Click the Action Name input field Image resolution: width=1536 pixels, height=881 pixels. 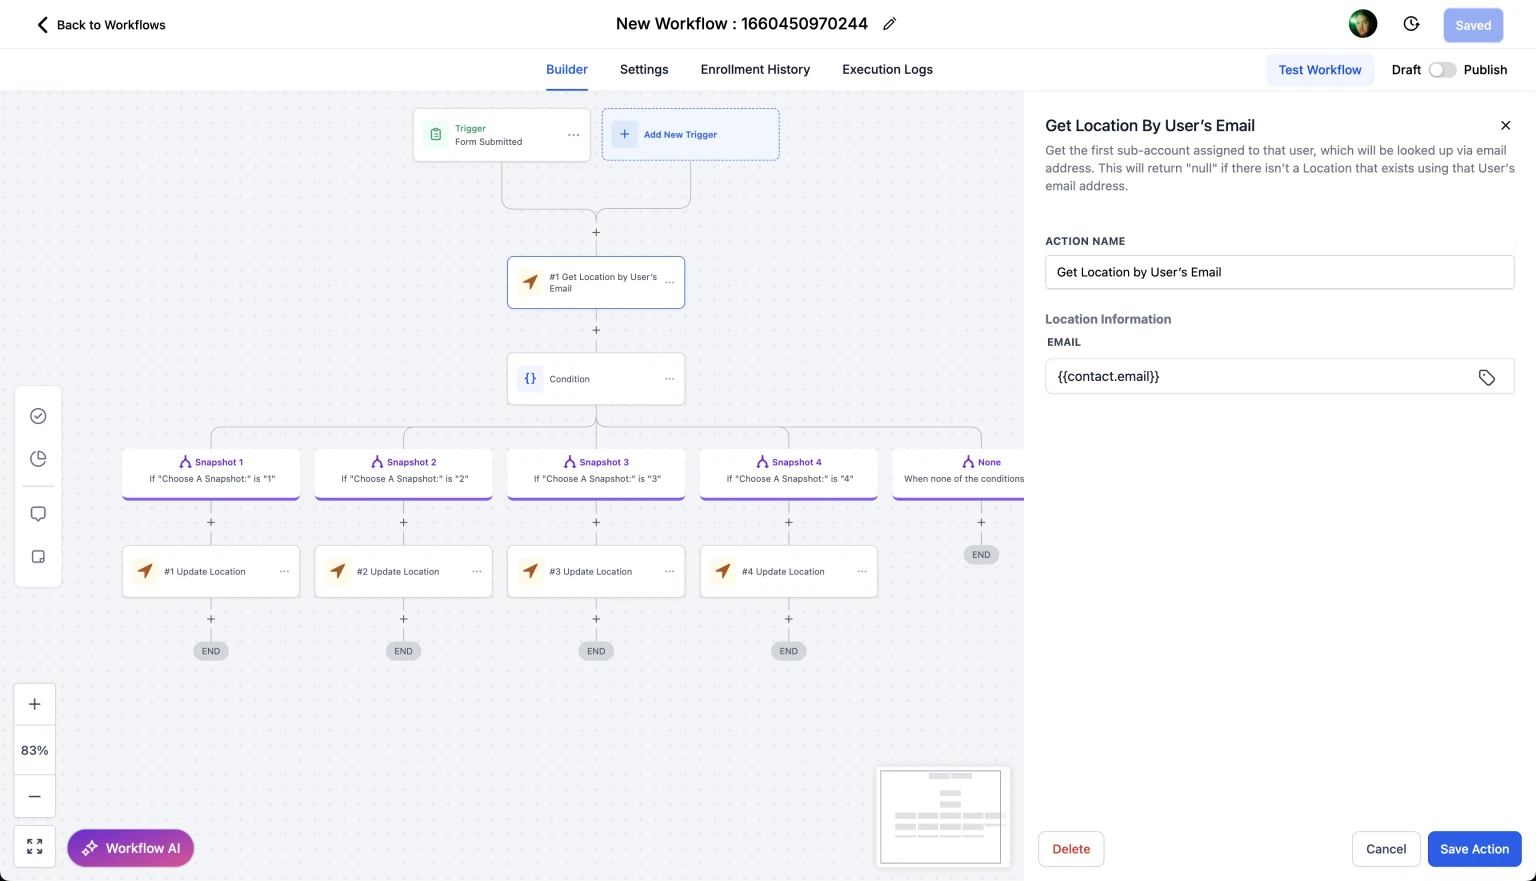(x=1278, y=272)
